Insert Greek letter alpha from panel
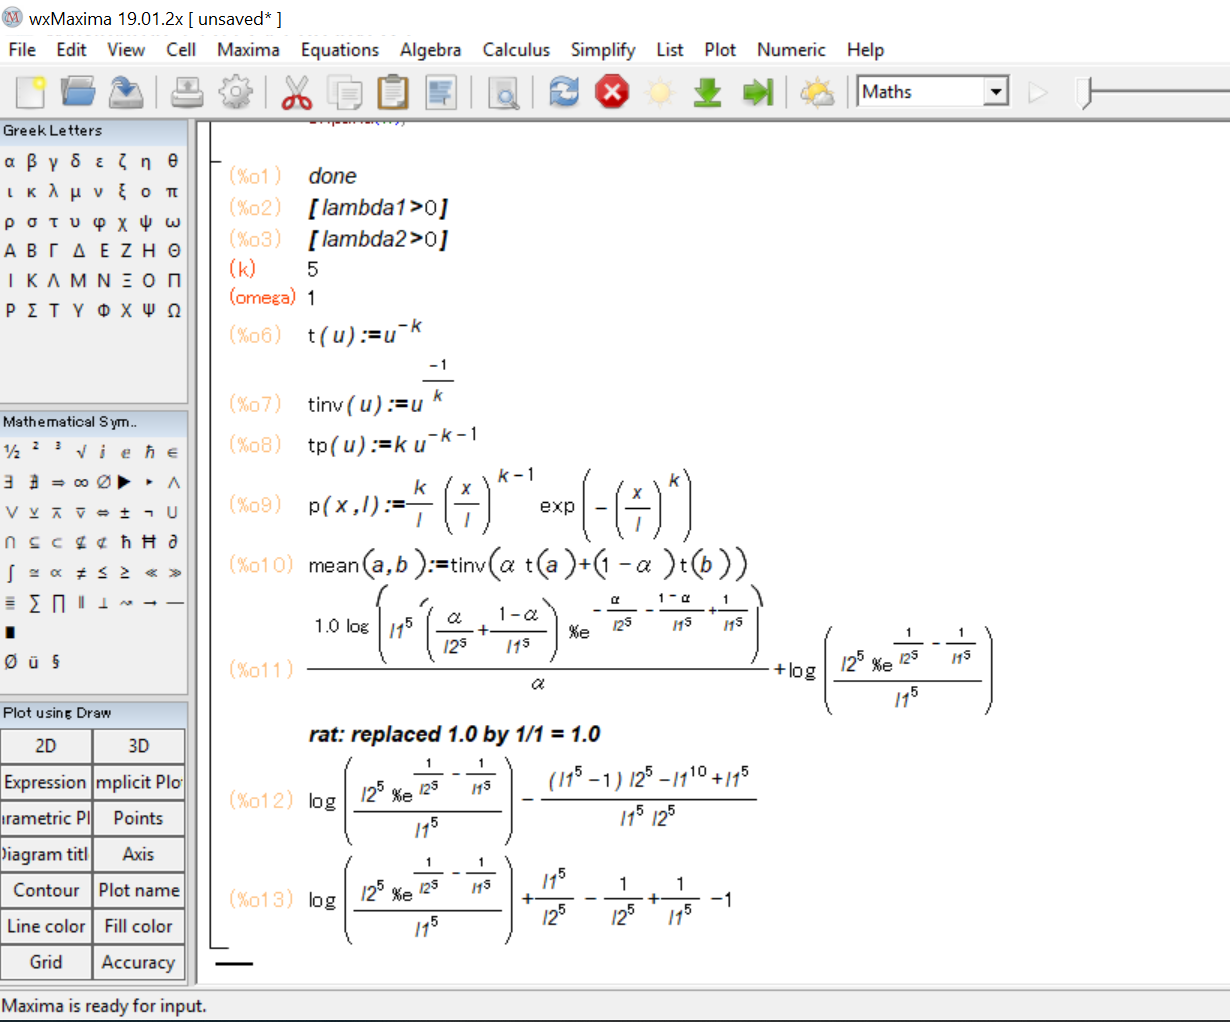 9,161
